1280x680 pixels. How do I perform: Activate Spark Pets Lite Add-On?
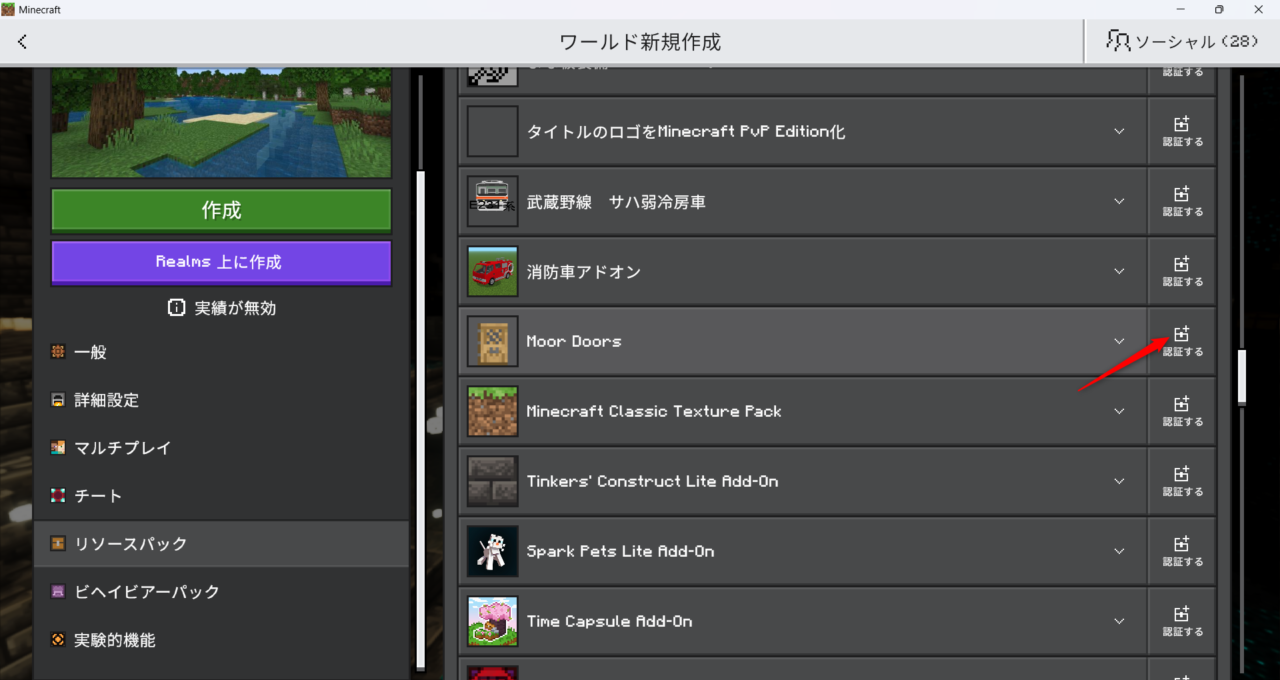(1182, 551)
